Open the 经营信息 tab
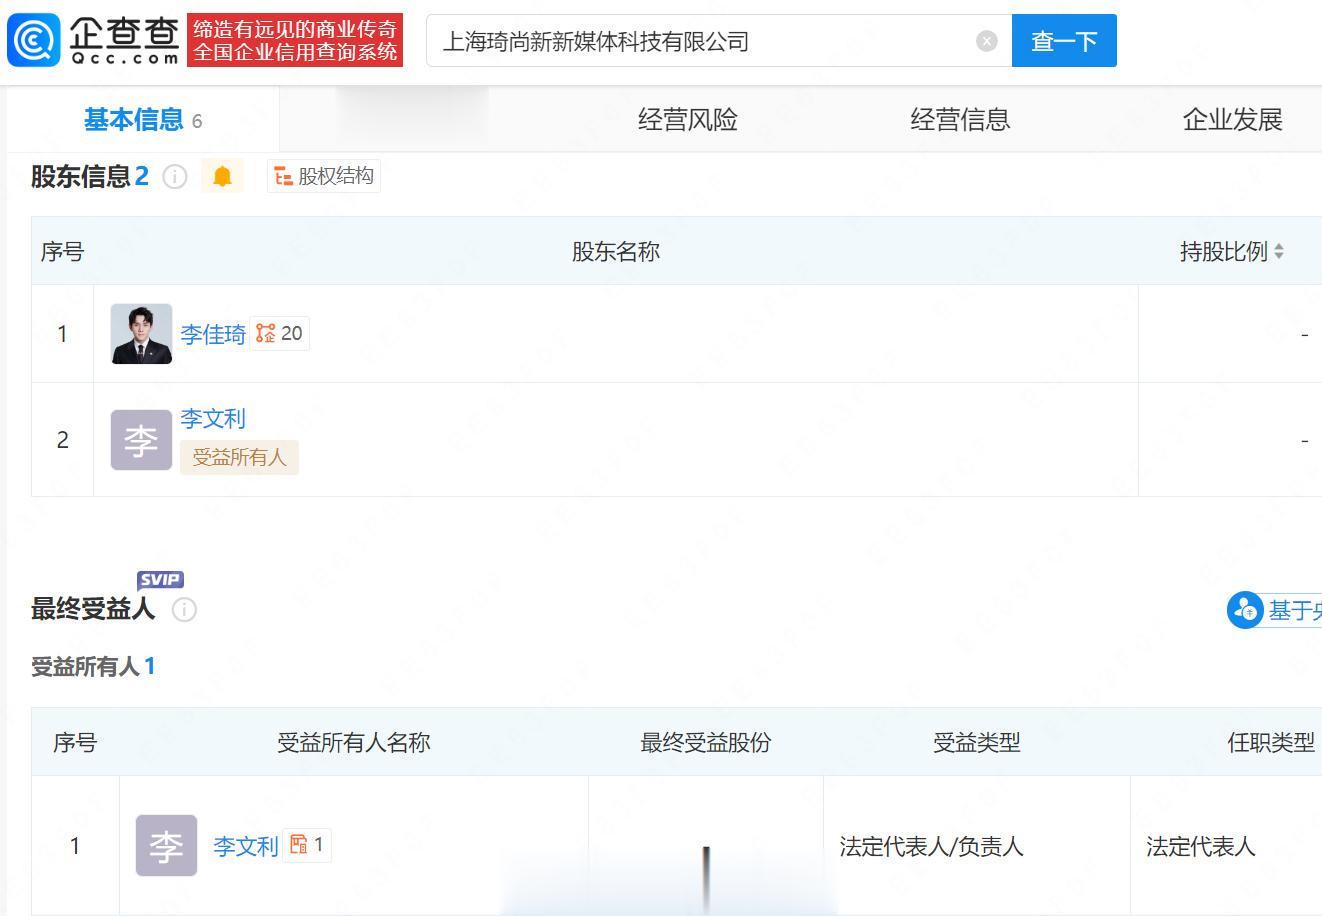 pos(960,120)
